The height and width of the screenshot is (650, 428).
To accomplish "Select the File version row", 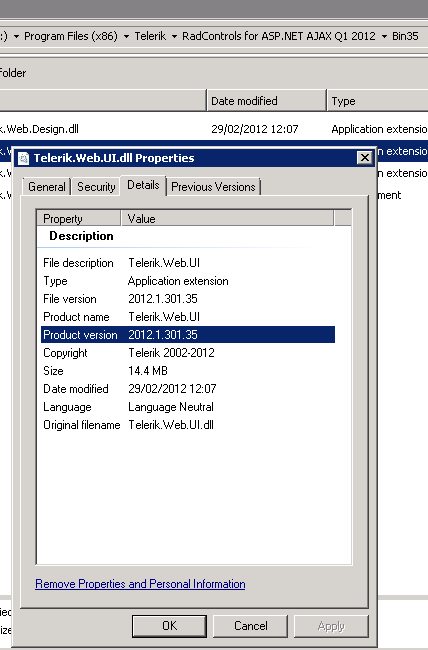I will [187, 299].
